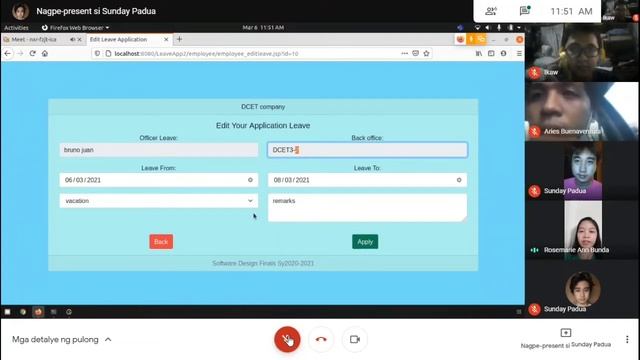Select the Edit Leave Application tab
This screenshot has height=360, width=640.
[x=118, y=40]
